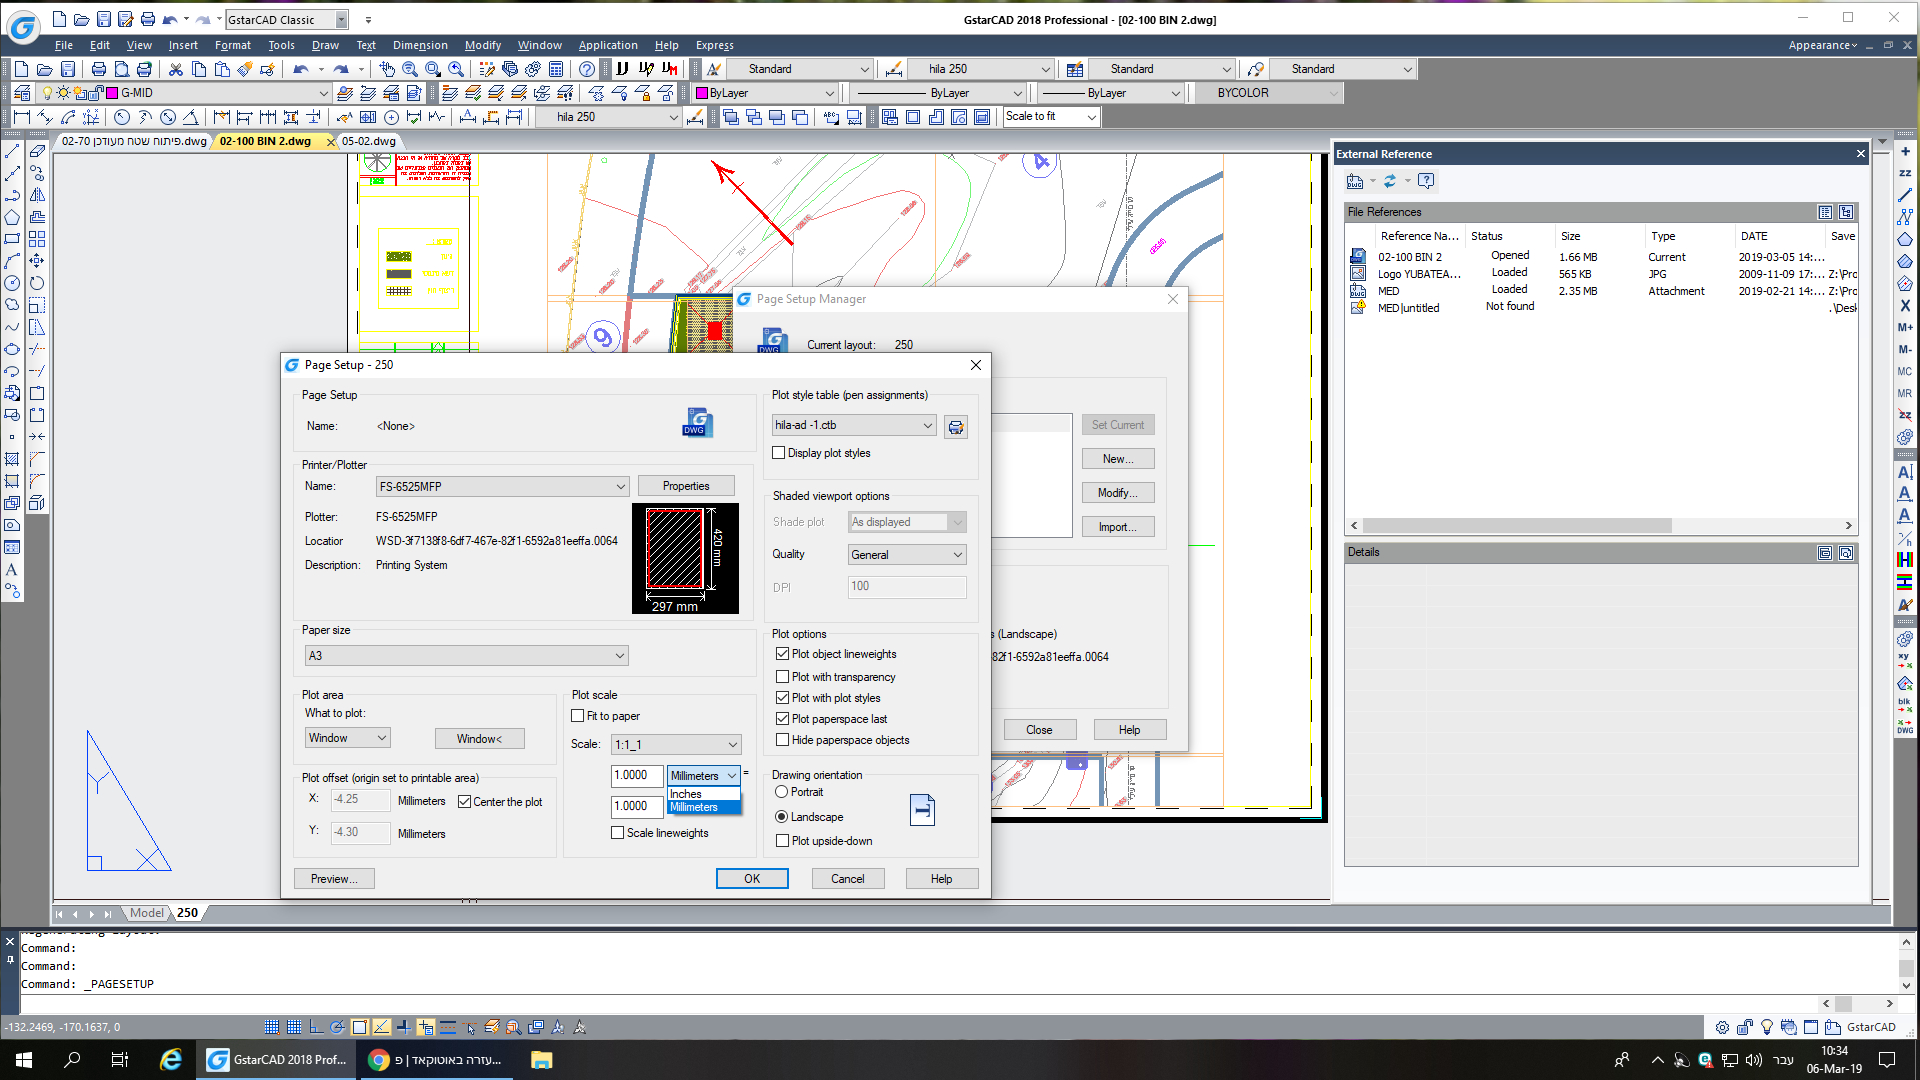
Task: Open the Layer Properties Manager icon
Action: point(21,93)
